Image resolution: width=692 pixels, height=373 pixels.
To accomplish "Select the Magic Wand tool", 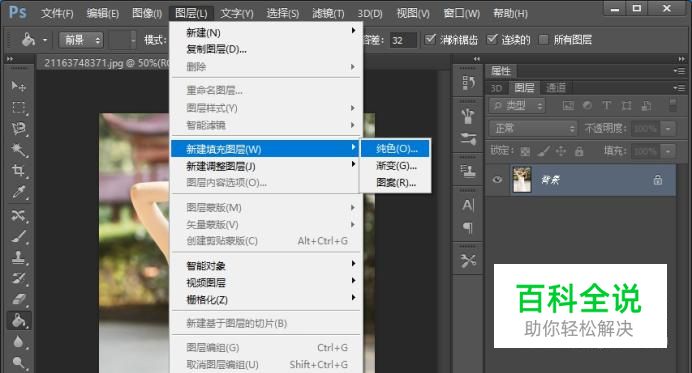I will click(x=19, y=150).
